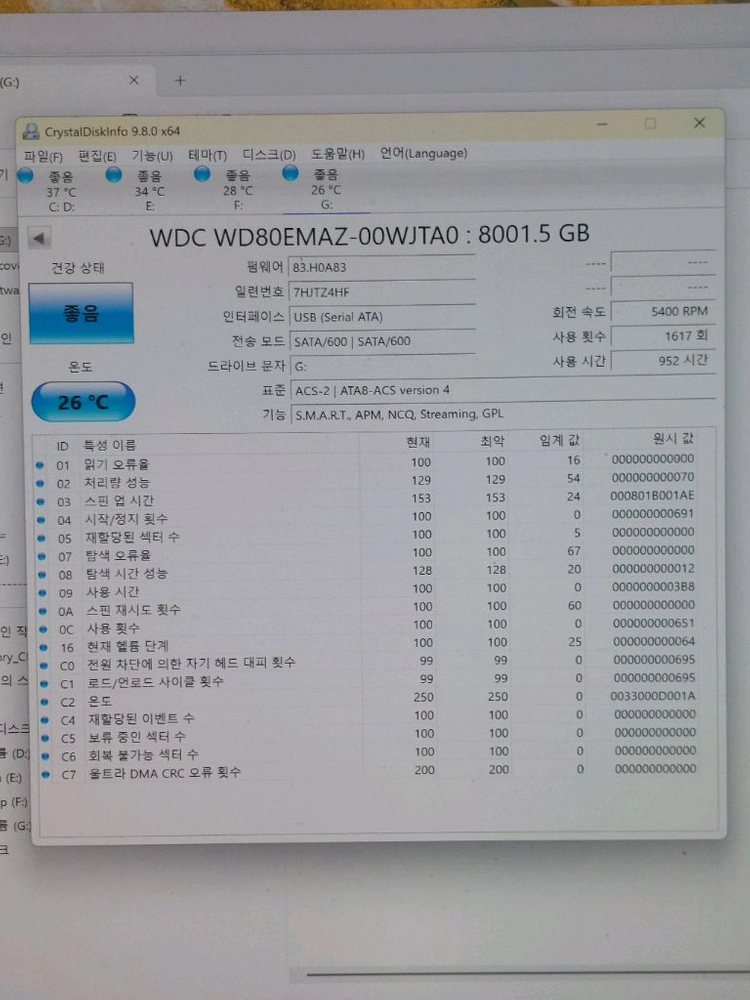Viewport: 750px width, 1000px height.
Task: Select the 현재 헬륨 단계 attribute name
Action: [x=128, y=646]
